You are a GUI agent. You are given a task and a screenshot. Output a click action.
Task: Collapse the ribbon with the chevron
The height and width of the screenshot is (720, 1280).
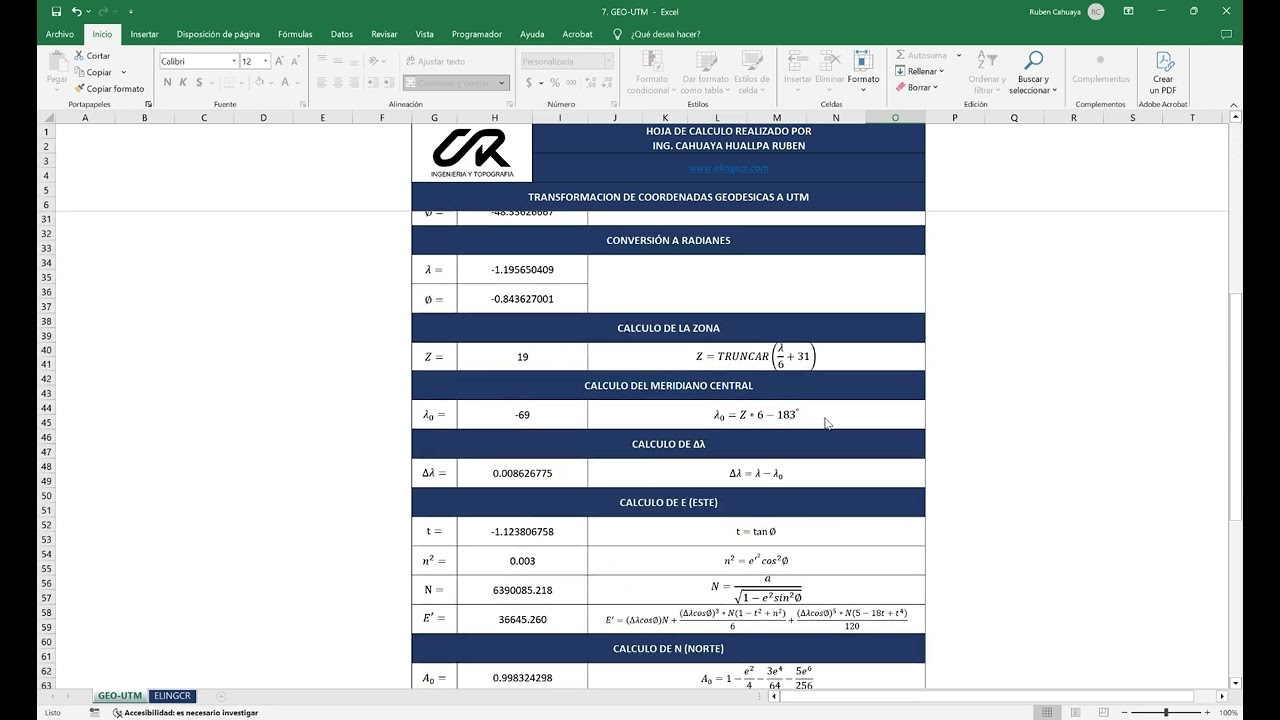coord(1233,104)
